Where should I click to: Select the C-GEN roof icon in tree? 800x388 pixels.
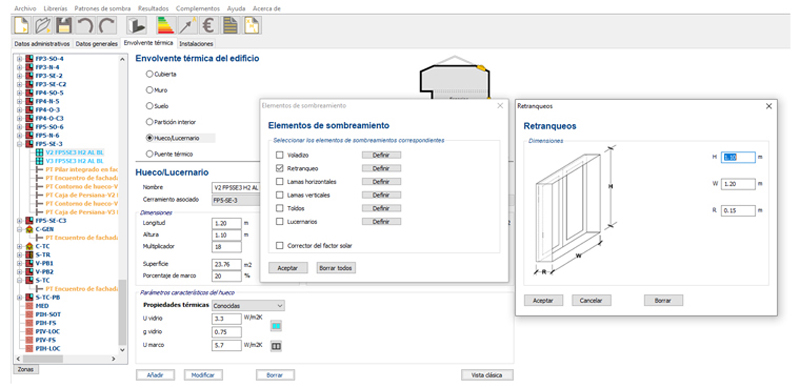[29, 229]
